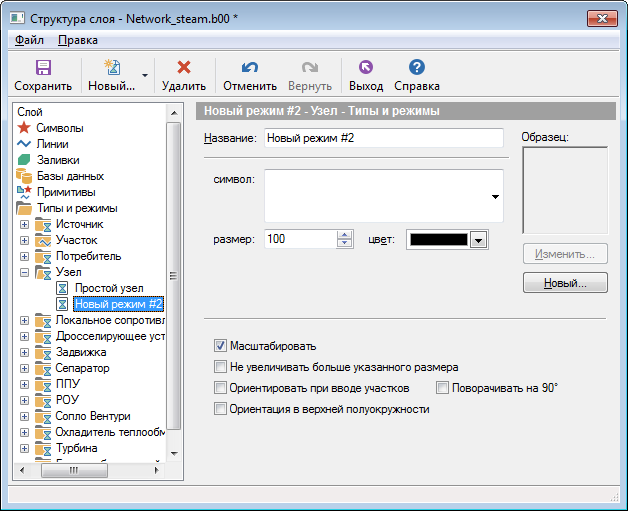This screenshot has width=628, height=511.
Task: Click the Отменить undo icon
Action: point(250,68)
